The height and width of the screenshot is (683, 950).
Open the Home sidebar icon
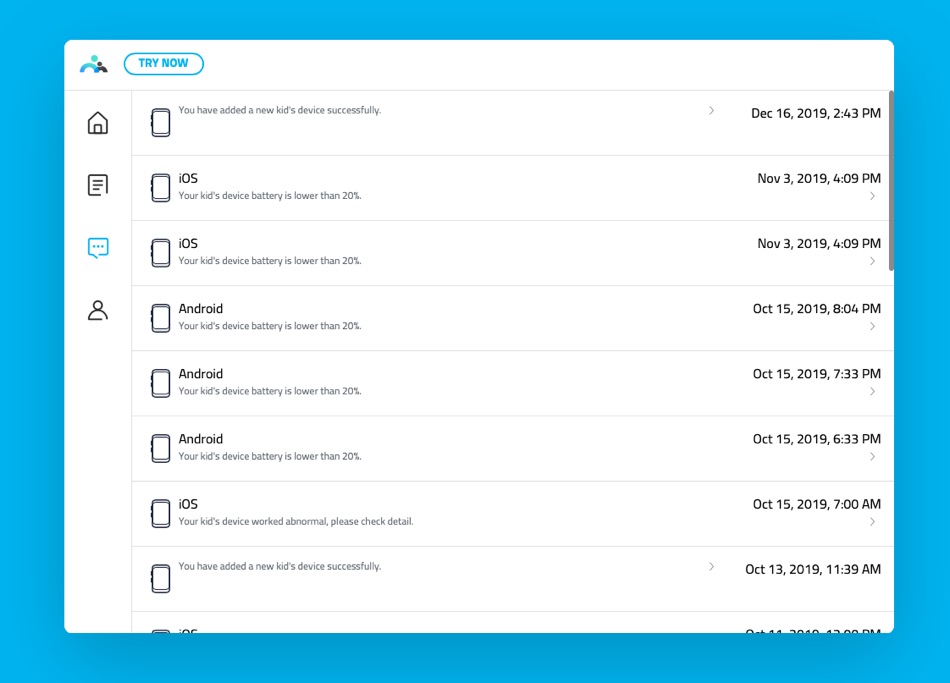pyautogui.click(x=98, y=123)
